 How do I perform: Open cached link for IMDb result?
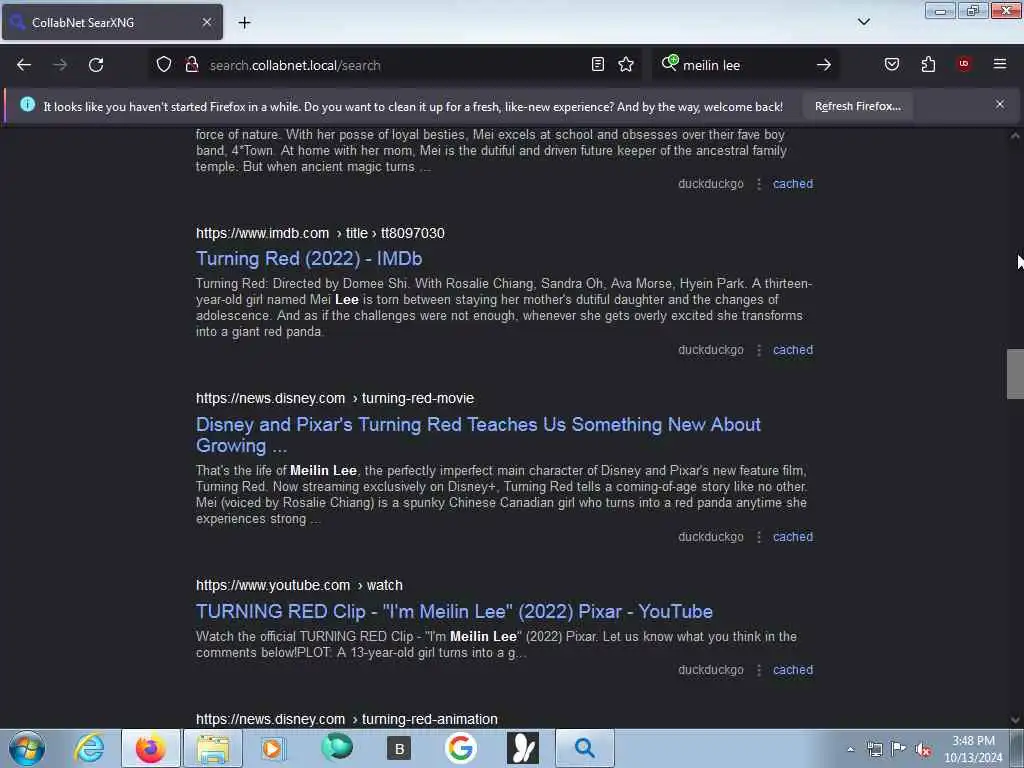pos(793,350)
